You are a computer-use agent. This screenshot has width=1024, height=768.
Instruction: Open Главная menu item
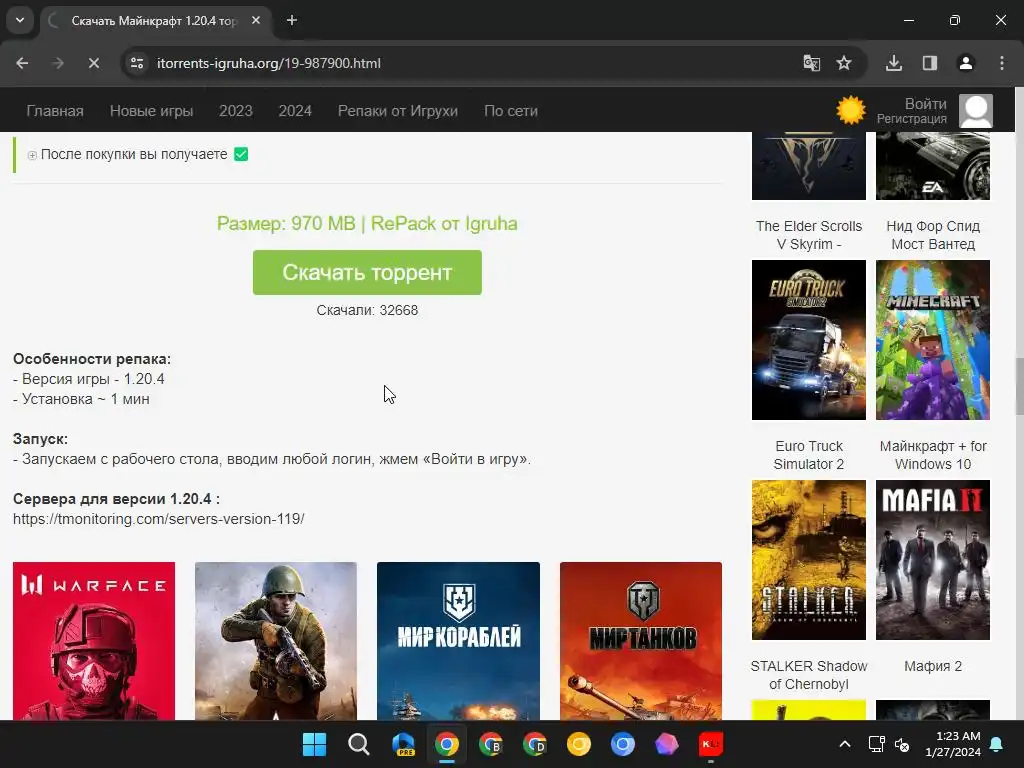(x=55, y=111)
